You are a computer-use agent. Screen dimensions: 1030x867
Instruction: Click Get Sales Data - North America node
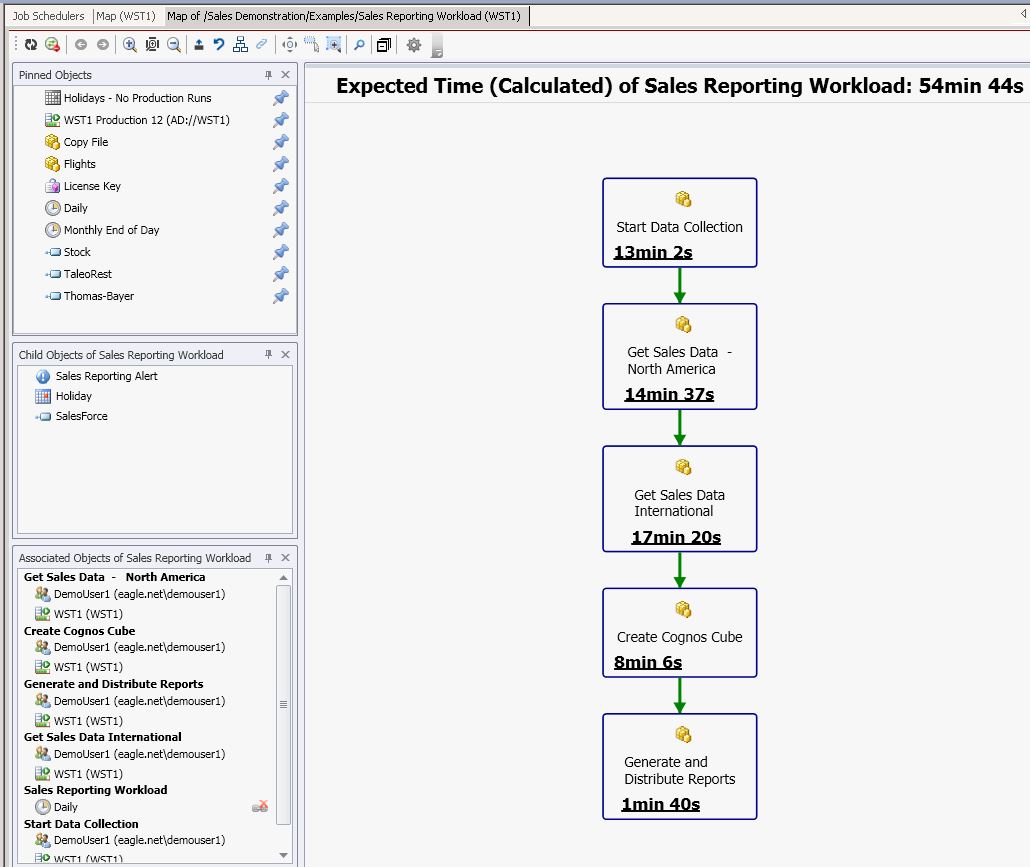point(679,356)
